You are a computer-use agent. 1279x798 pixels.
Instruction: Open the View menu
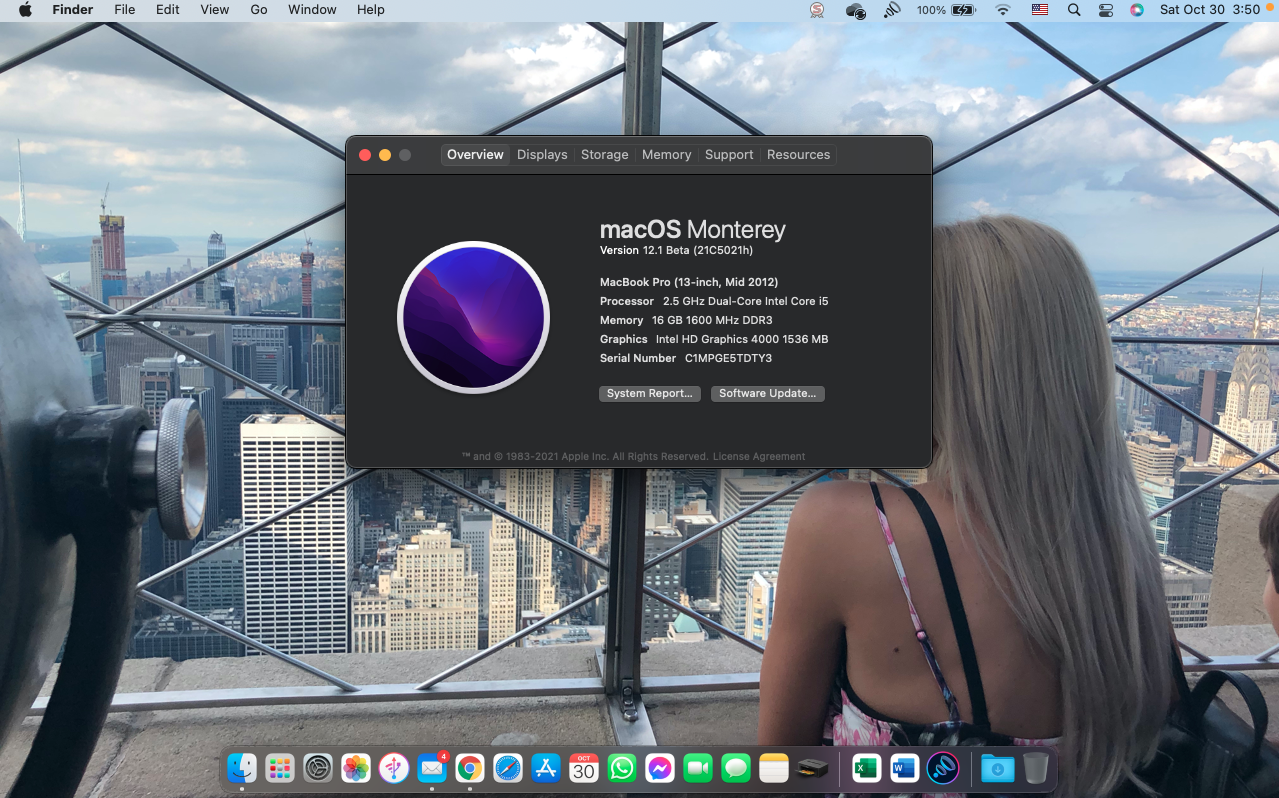point(215,10)
